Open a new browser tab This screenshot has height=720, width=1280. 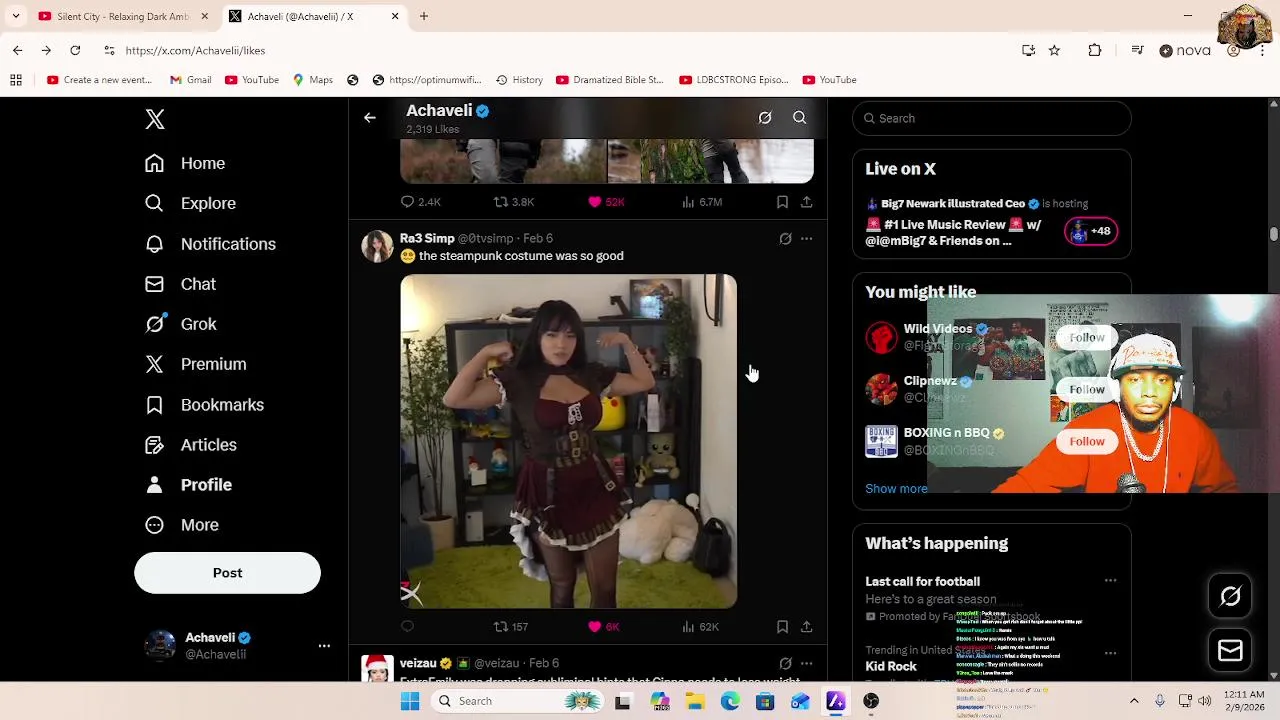coord(424,16)
